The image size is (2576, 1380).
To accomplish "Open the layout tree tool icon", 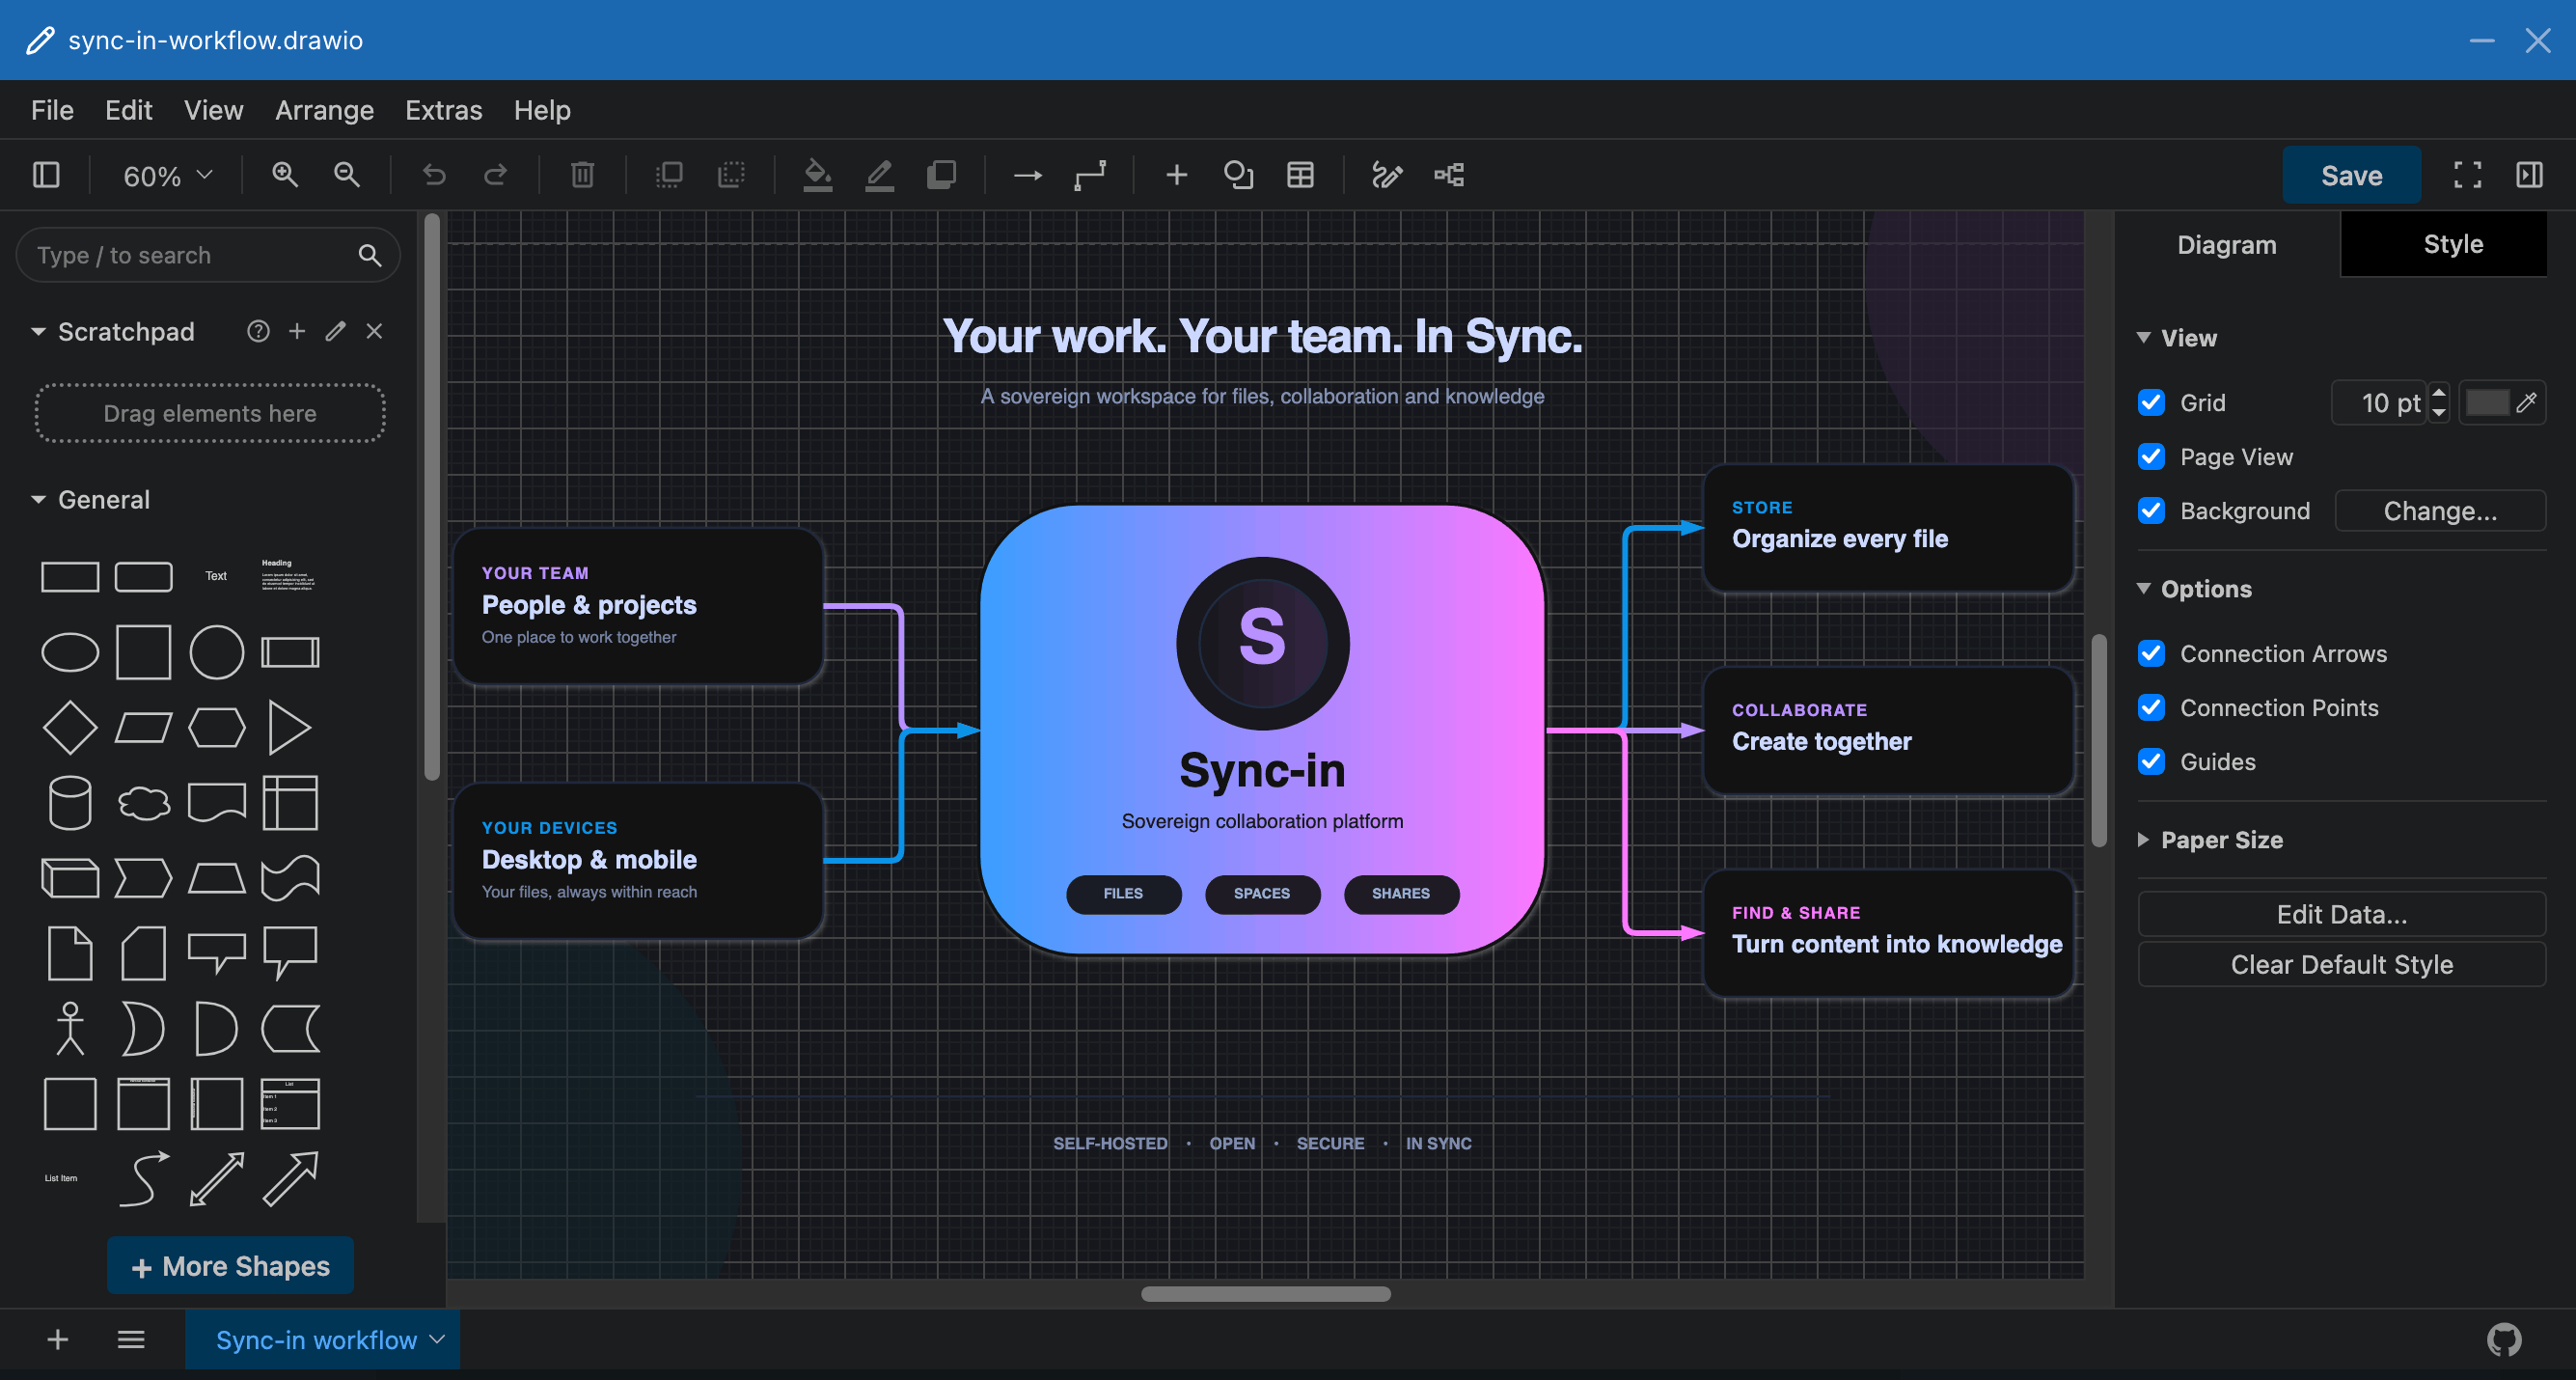I will click(1449, 175).
